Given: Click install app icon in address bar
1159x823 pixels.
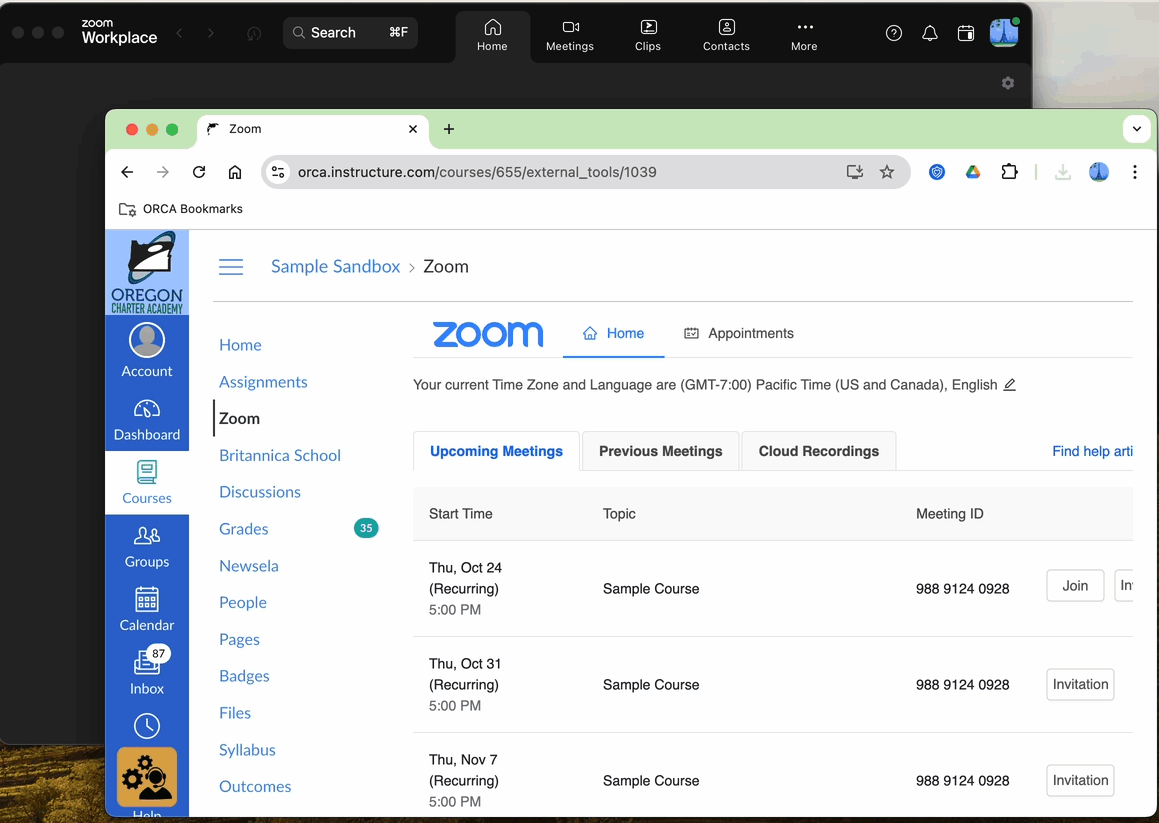Looking at the screenshot, I should click(854, 172).
